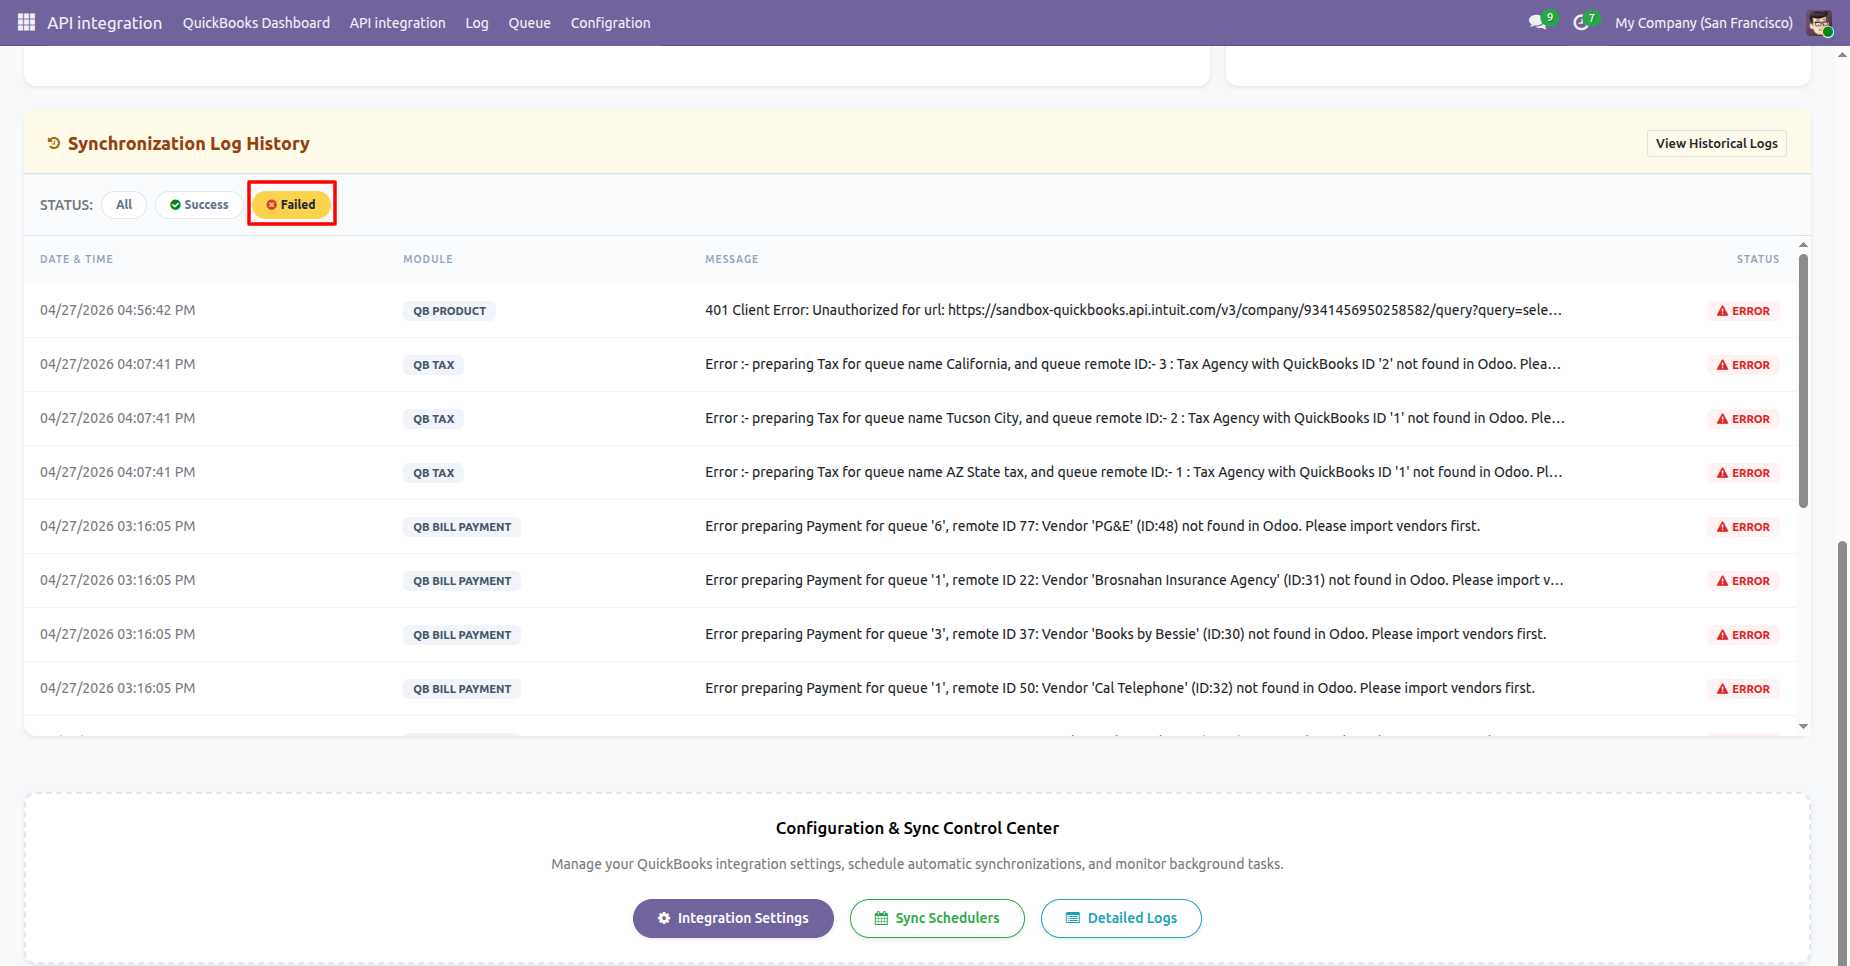This screenshot has height=966, width=1850.
Task: Click the log table scroll down arrow
Action: click(x=1803, y=727)
